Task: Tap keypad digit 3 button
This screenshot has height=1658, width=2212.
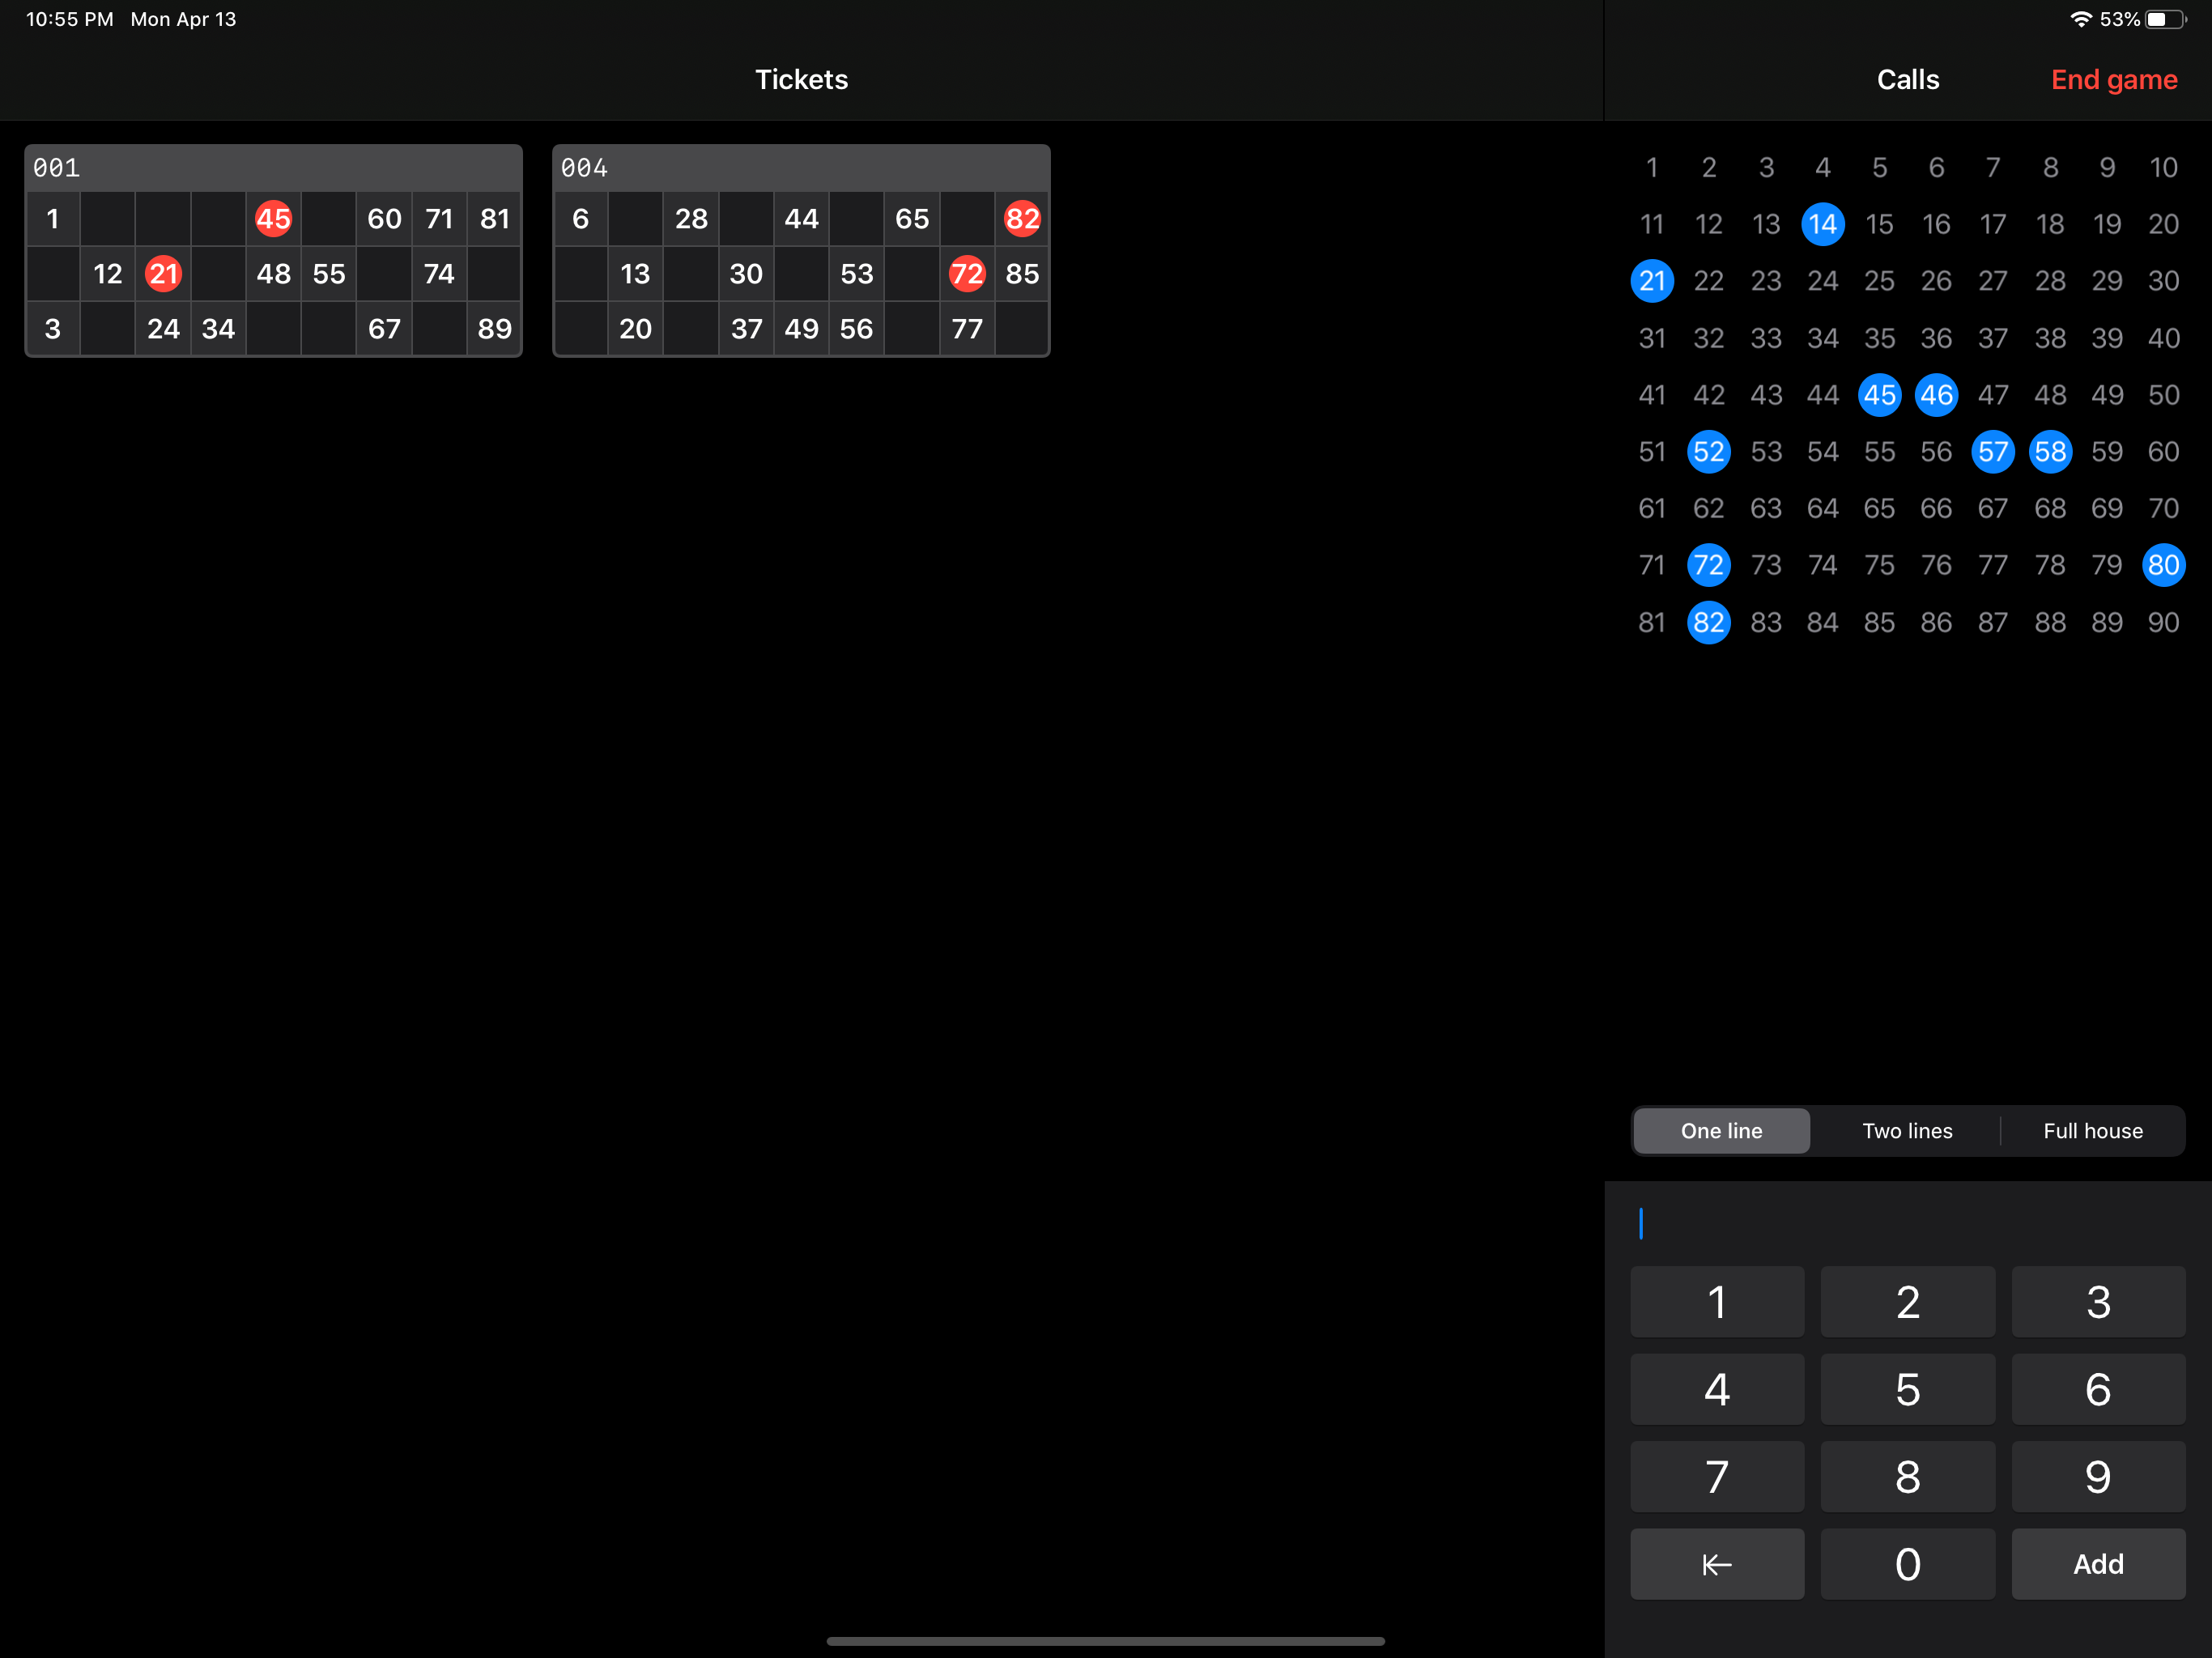Action: [2098, 1302]
